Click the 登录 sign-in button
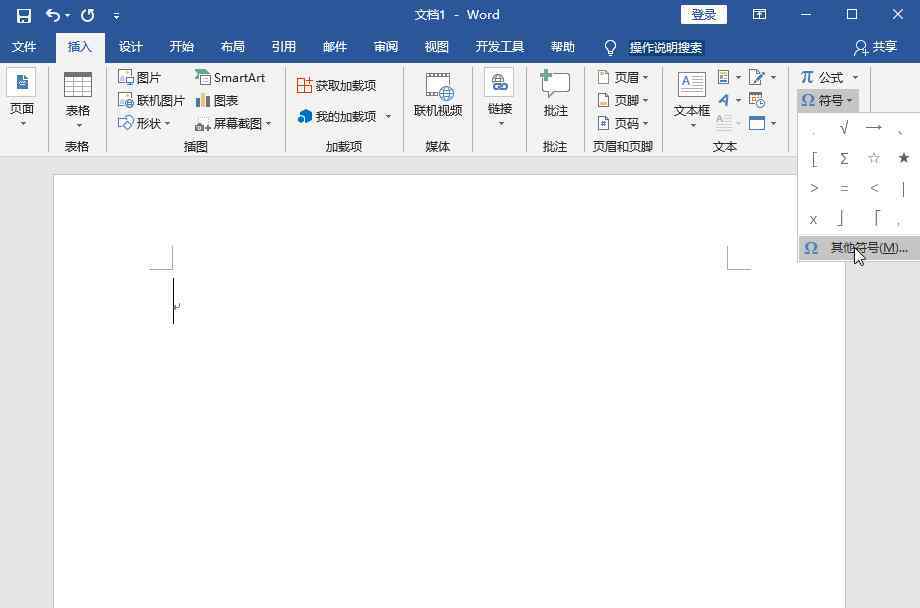This screenshot has width=920, height=608. 703,15
